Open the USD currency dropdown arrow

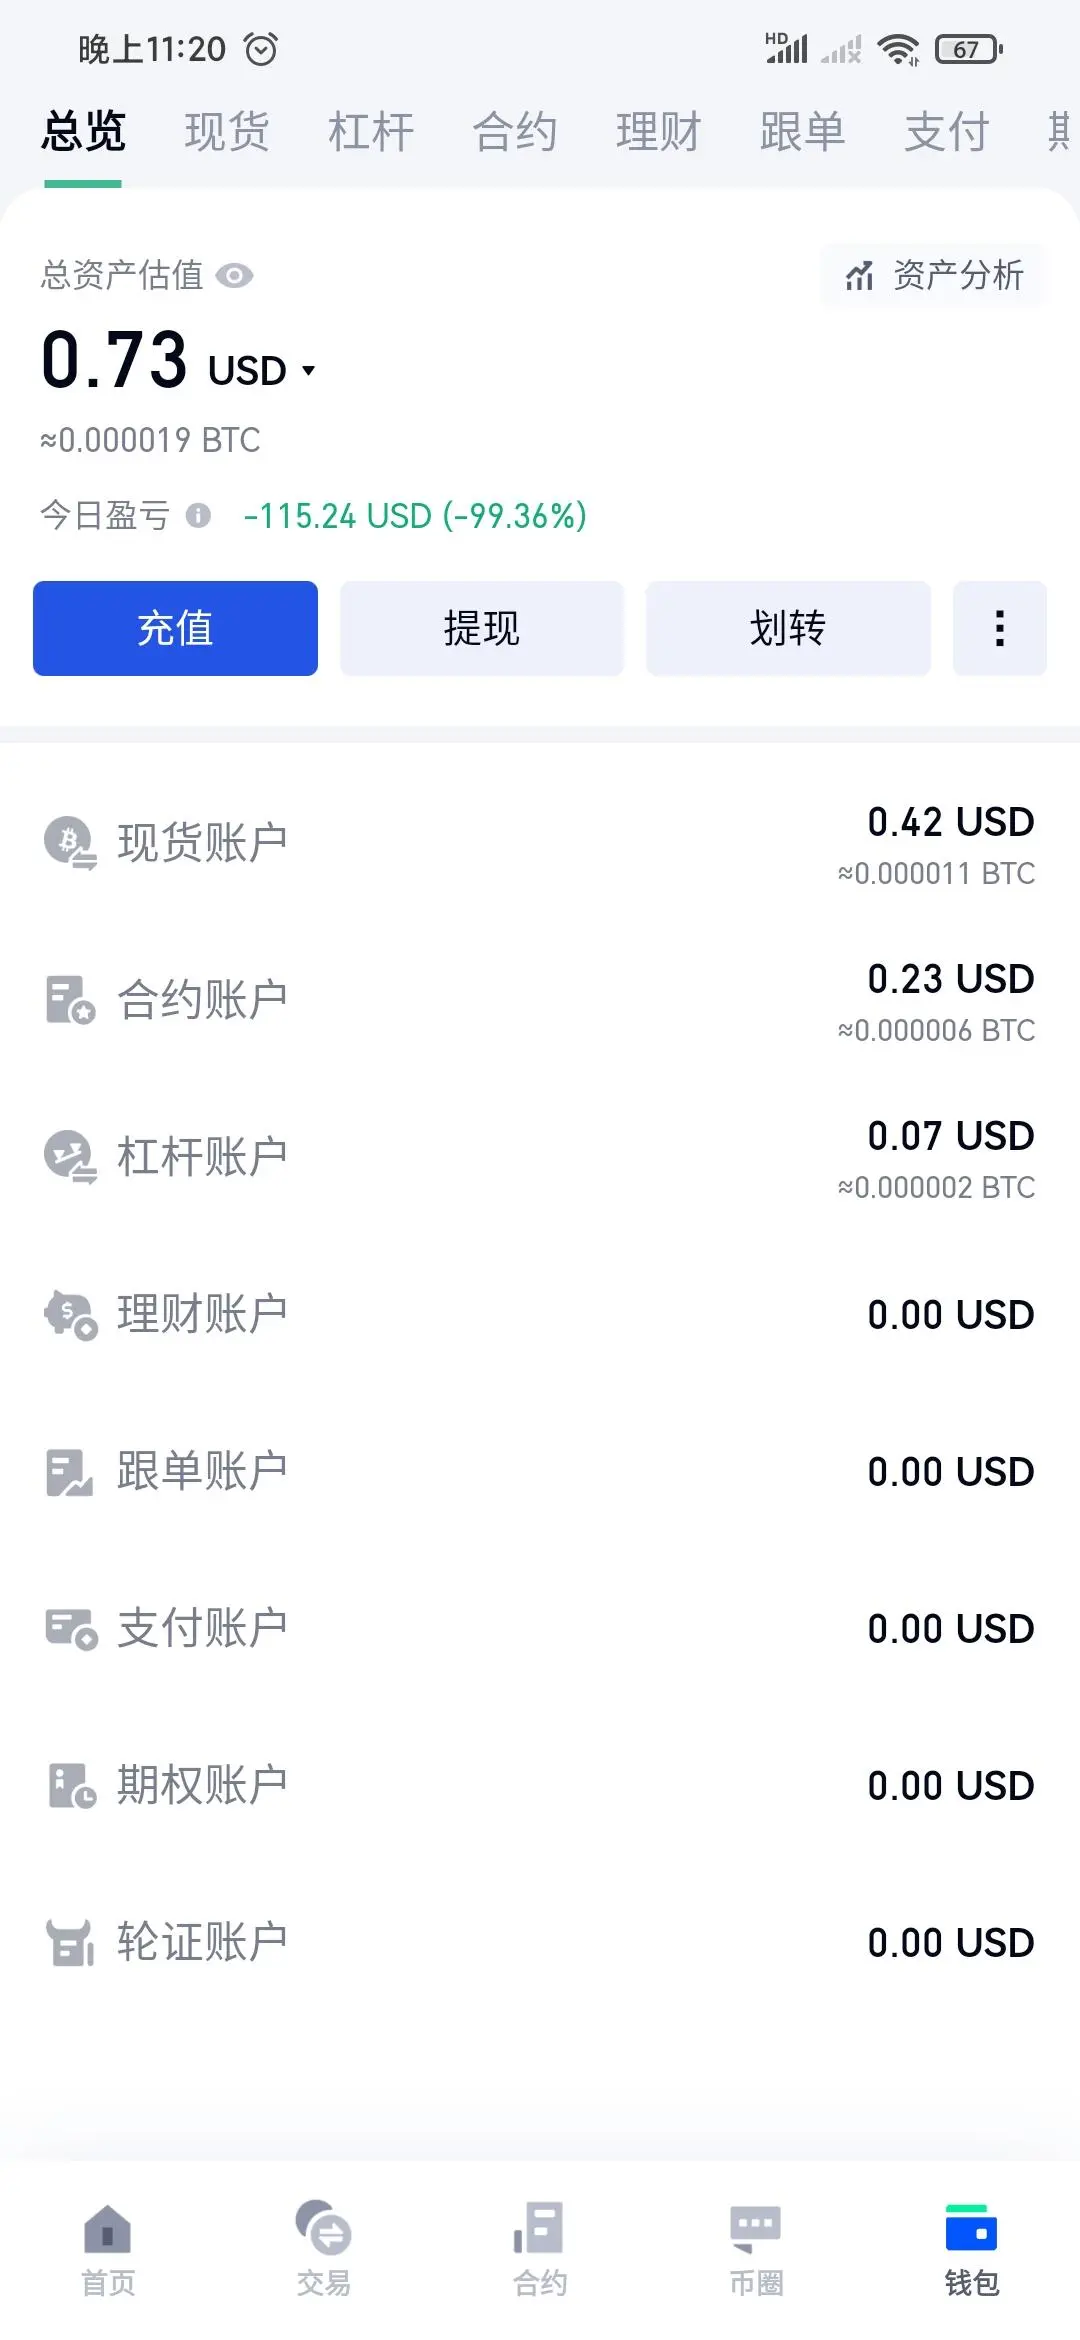[x=308, y=371]
